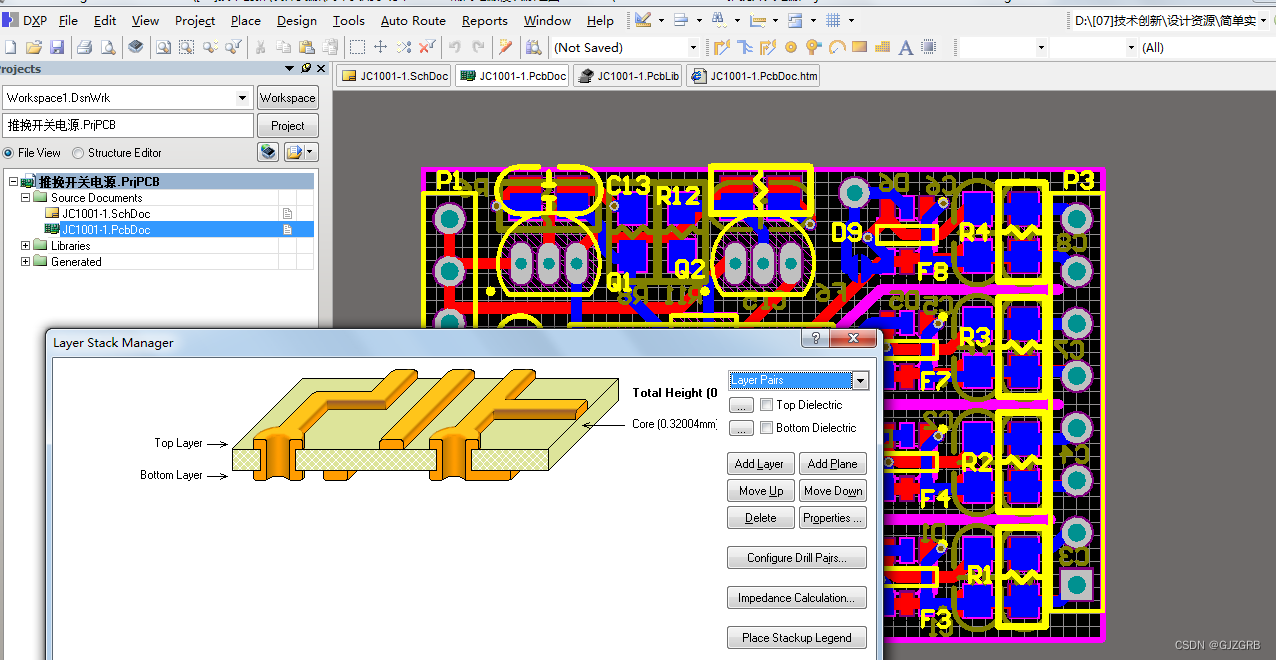Enable the Top Dielectric checkbox
1276x660 pixels.
tap(766, 404)
